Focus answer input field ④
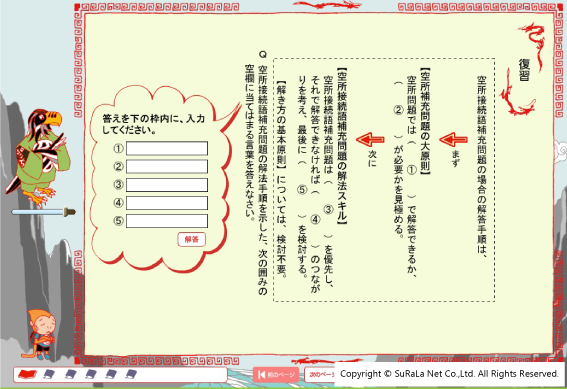 tap(167, 203)
